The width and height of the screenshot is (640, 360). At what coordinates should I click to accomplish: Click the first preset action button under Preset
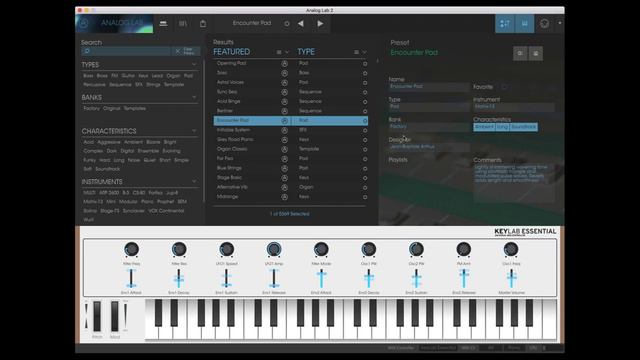(520, 53)
